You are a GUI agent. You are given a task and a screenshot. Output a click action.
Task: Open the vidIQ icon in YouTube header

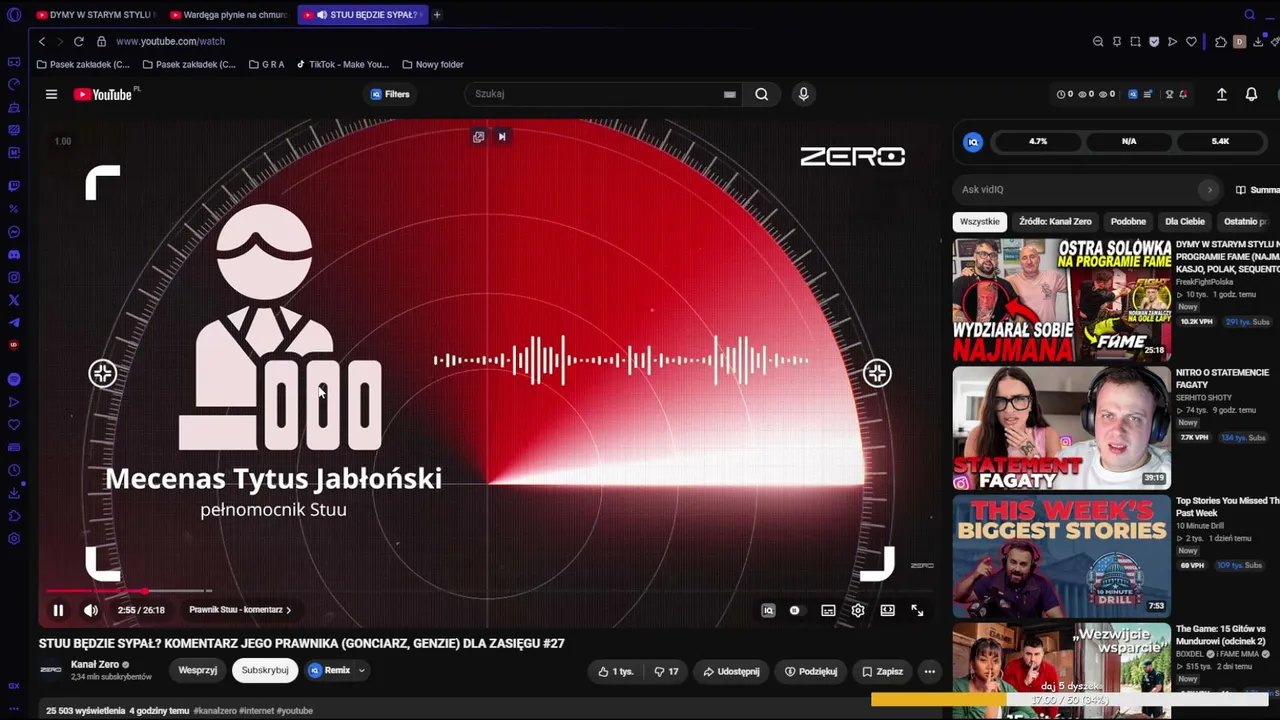pyautogui.click(x=1133, y=94)
